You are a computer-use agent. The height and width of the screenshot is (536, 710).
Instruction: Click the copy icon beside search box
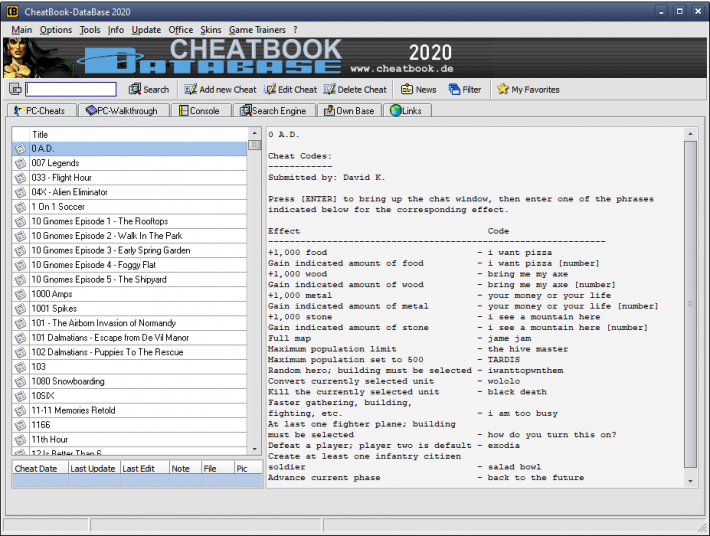click(x=15, y=89)
